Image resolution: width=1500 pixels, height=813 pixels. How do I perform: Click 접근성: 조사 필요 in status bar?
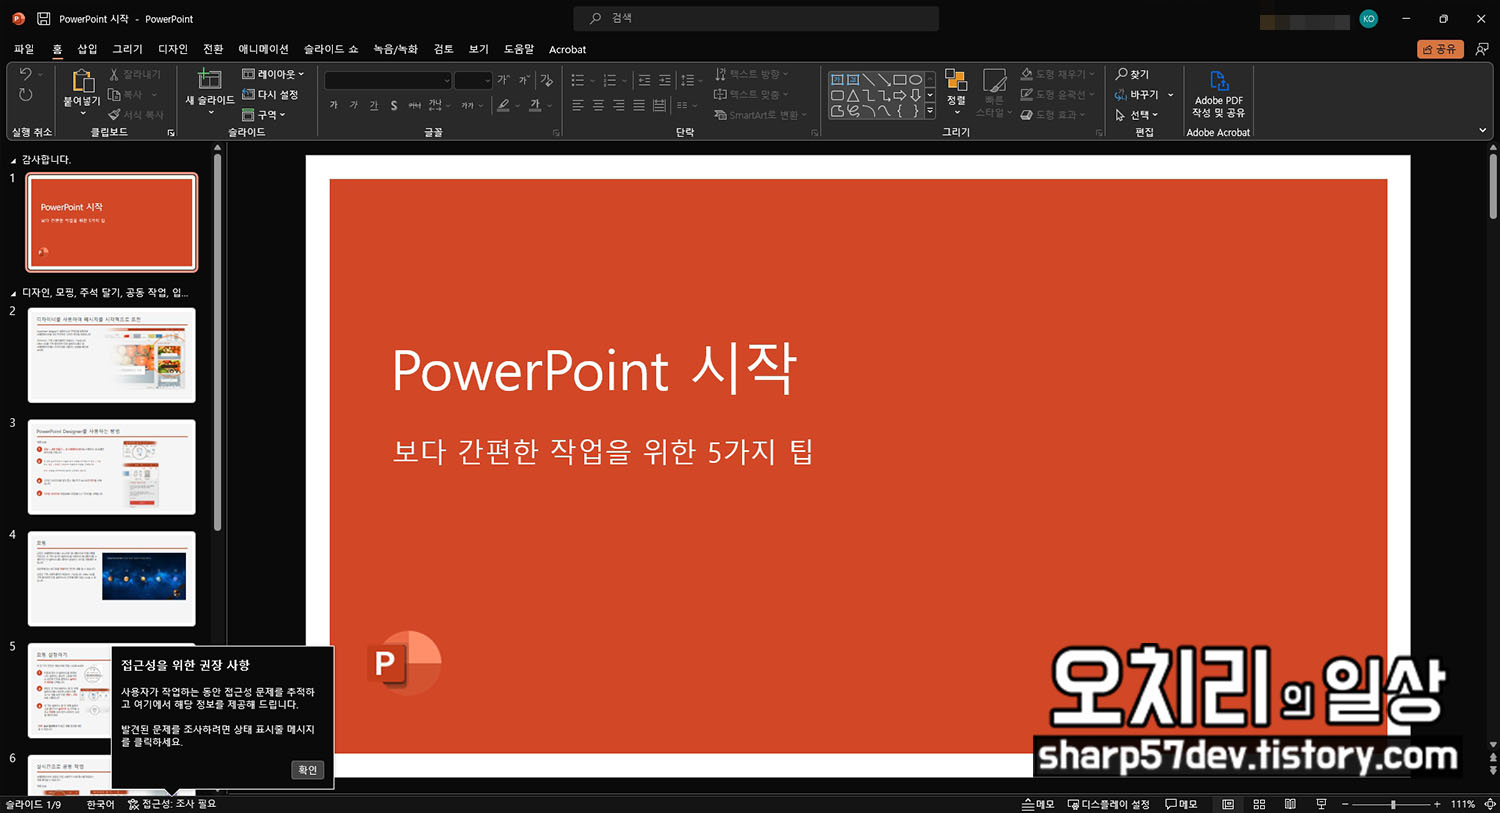tap(171, 804)
